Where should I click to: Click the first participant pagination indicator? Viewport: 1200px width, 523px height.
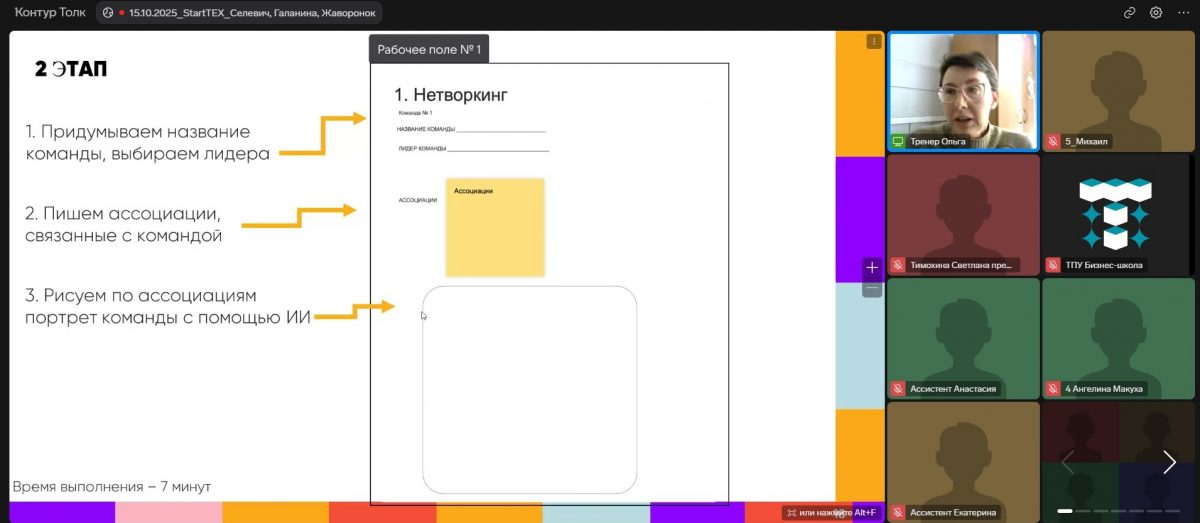click(1065, 511)
